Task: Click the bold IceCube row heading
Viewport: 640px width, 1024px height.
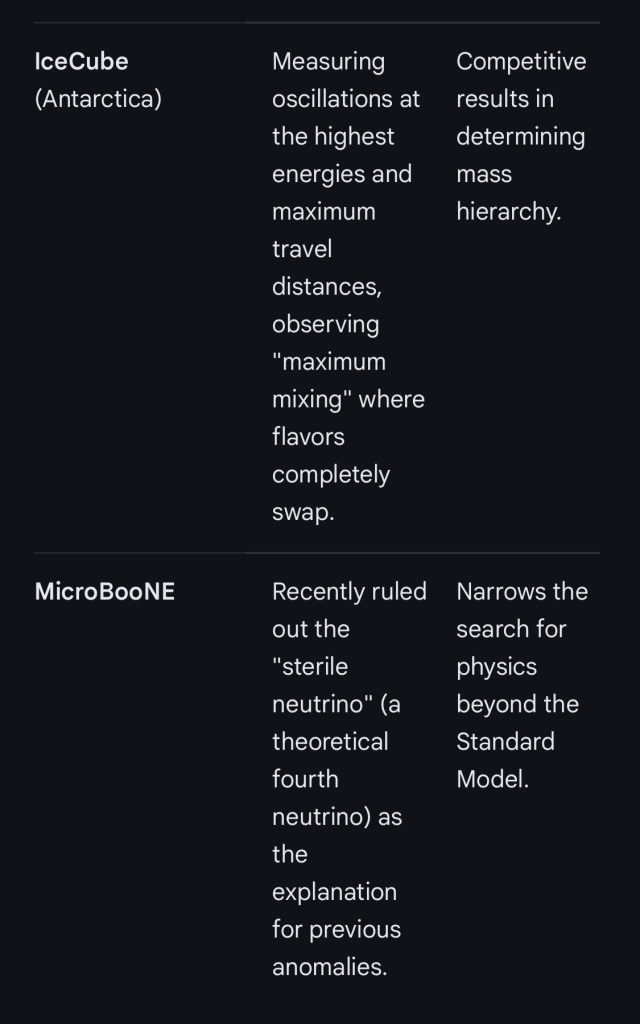Action: [x=82, y=61]
